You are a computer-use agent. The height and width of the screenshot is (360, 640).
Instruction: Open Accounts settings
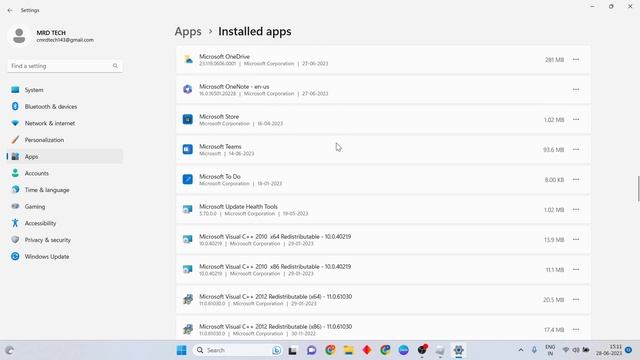(65, 173)
